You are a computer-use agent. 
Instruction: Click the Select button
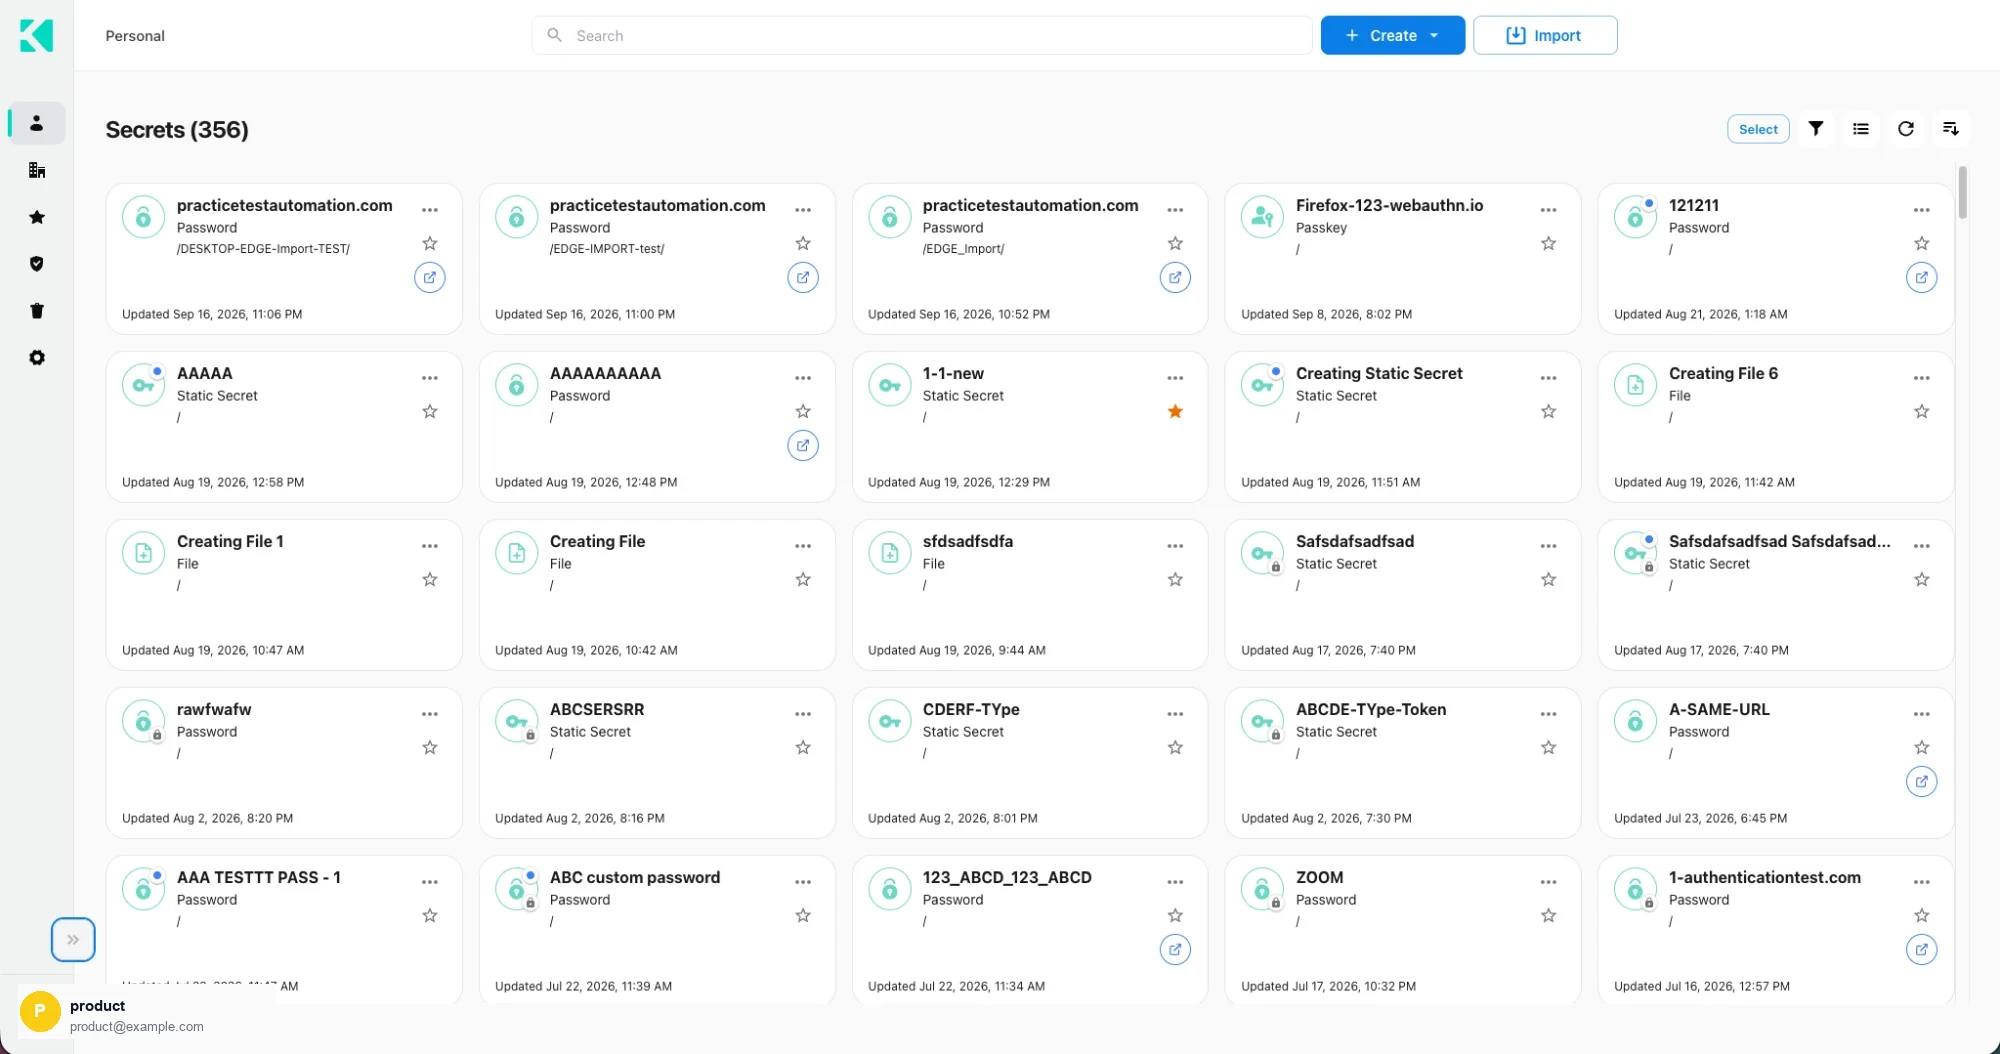(1758, 129)
